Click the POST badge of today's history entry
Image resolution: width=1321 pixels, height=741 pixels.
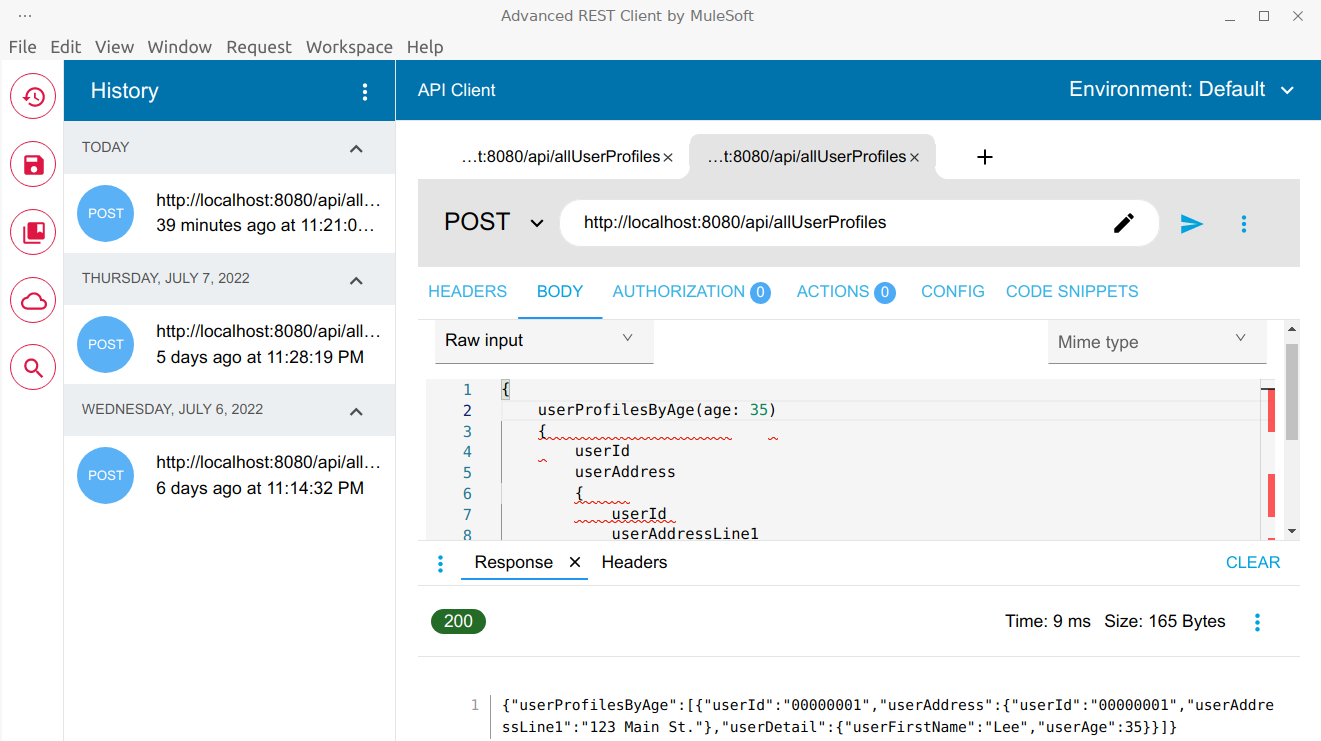(106, 213)
